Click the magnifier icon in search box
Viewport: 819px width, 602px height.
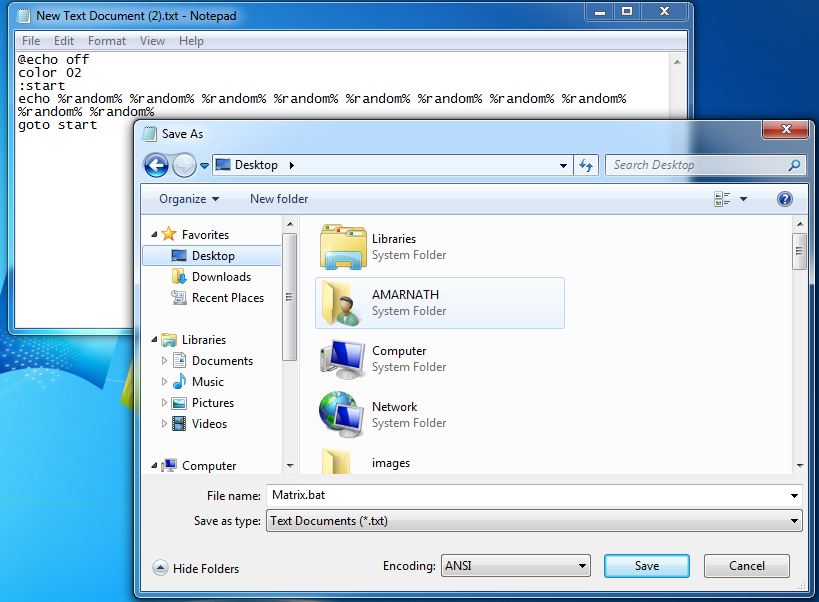[794, 166]
